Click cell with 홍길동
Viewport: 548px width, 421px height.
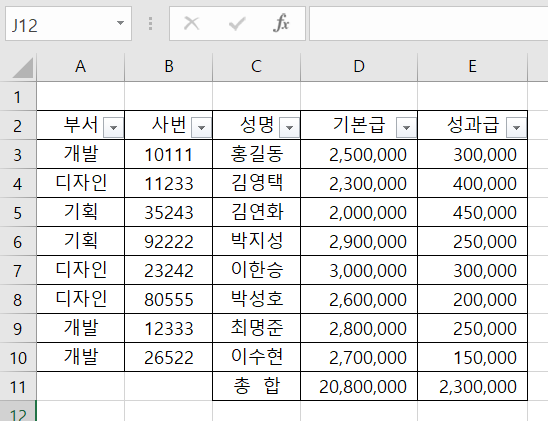[x=257, y=154]
